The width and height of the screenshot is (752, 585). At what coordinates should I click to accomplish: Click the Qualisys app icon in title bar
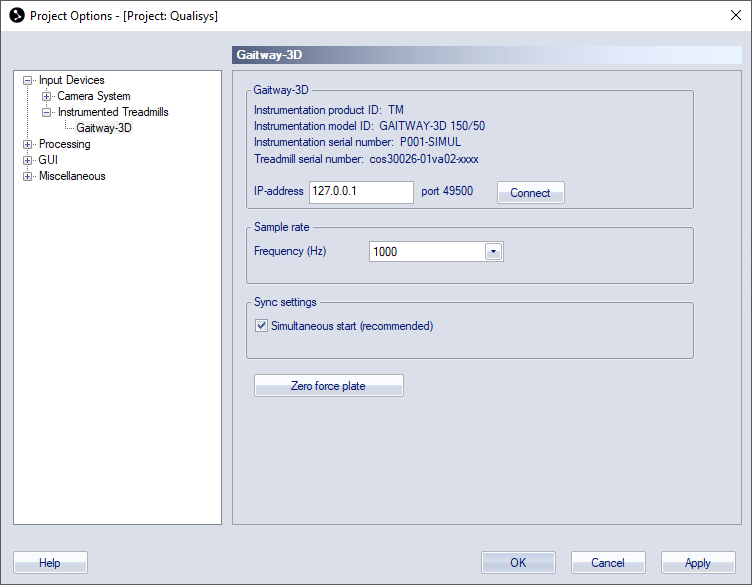coord(17,15)
